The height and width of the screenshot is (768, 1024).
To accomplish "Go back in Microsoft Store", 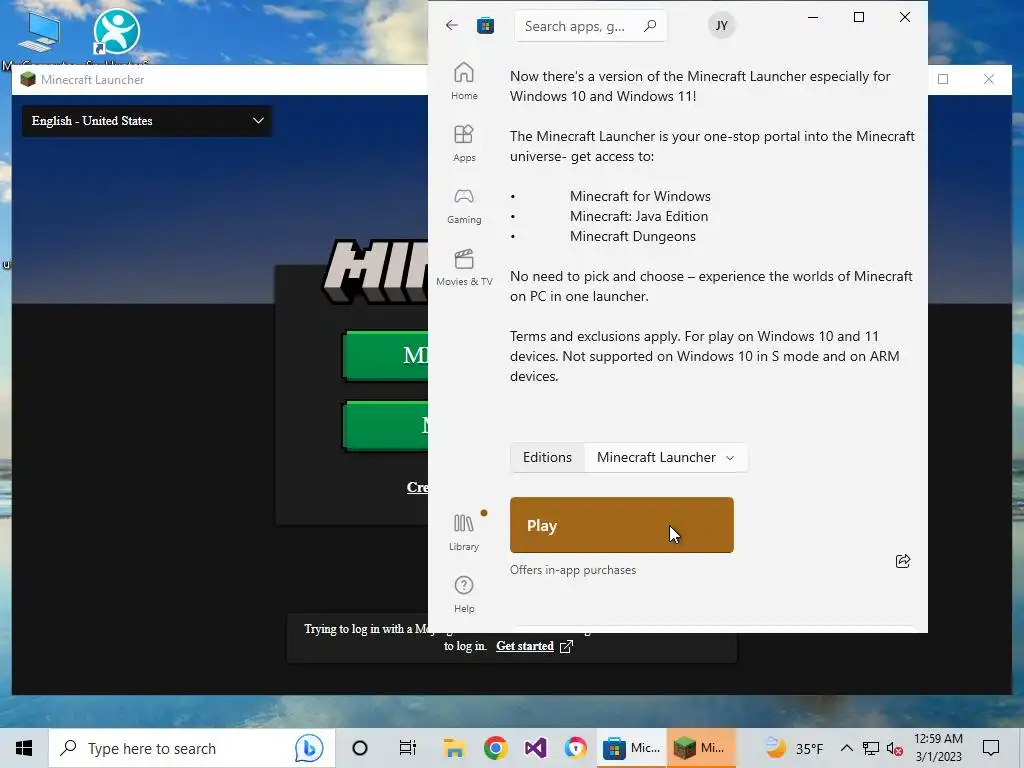I will click(x=451, y=25).
